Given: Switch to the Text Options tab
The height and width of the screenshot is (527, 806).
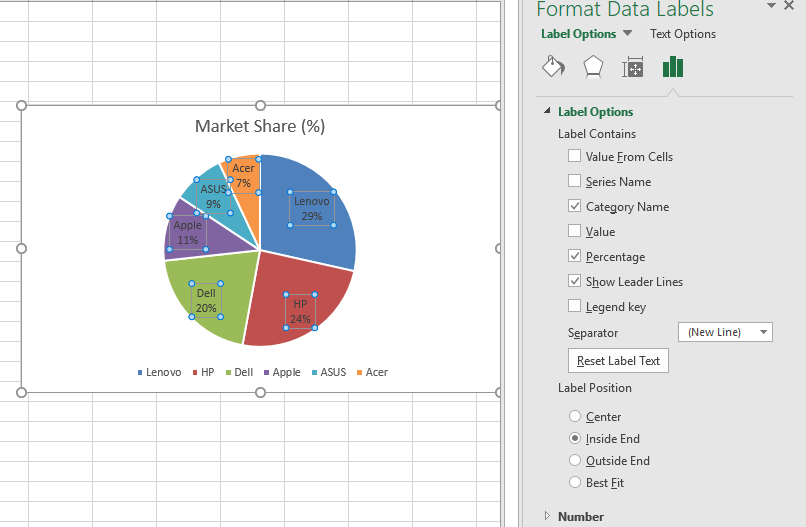Looking at the screenshot, I should point(682,34).
